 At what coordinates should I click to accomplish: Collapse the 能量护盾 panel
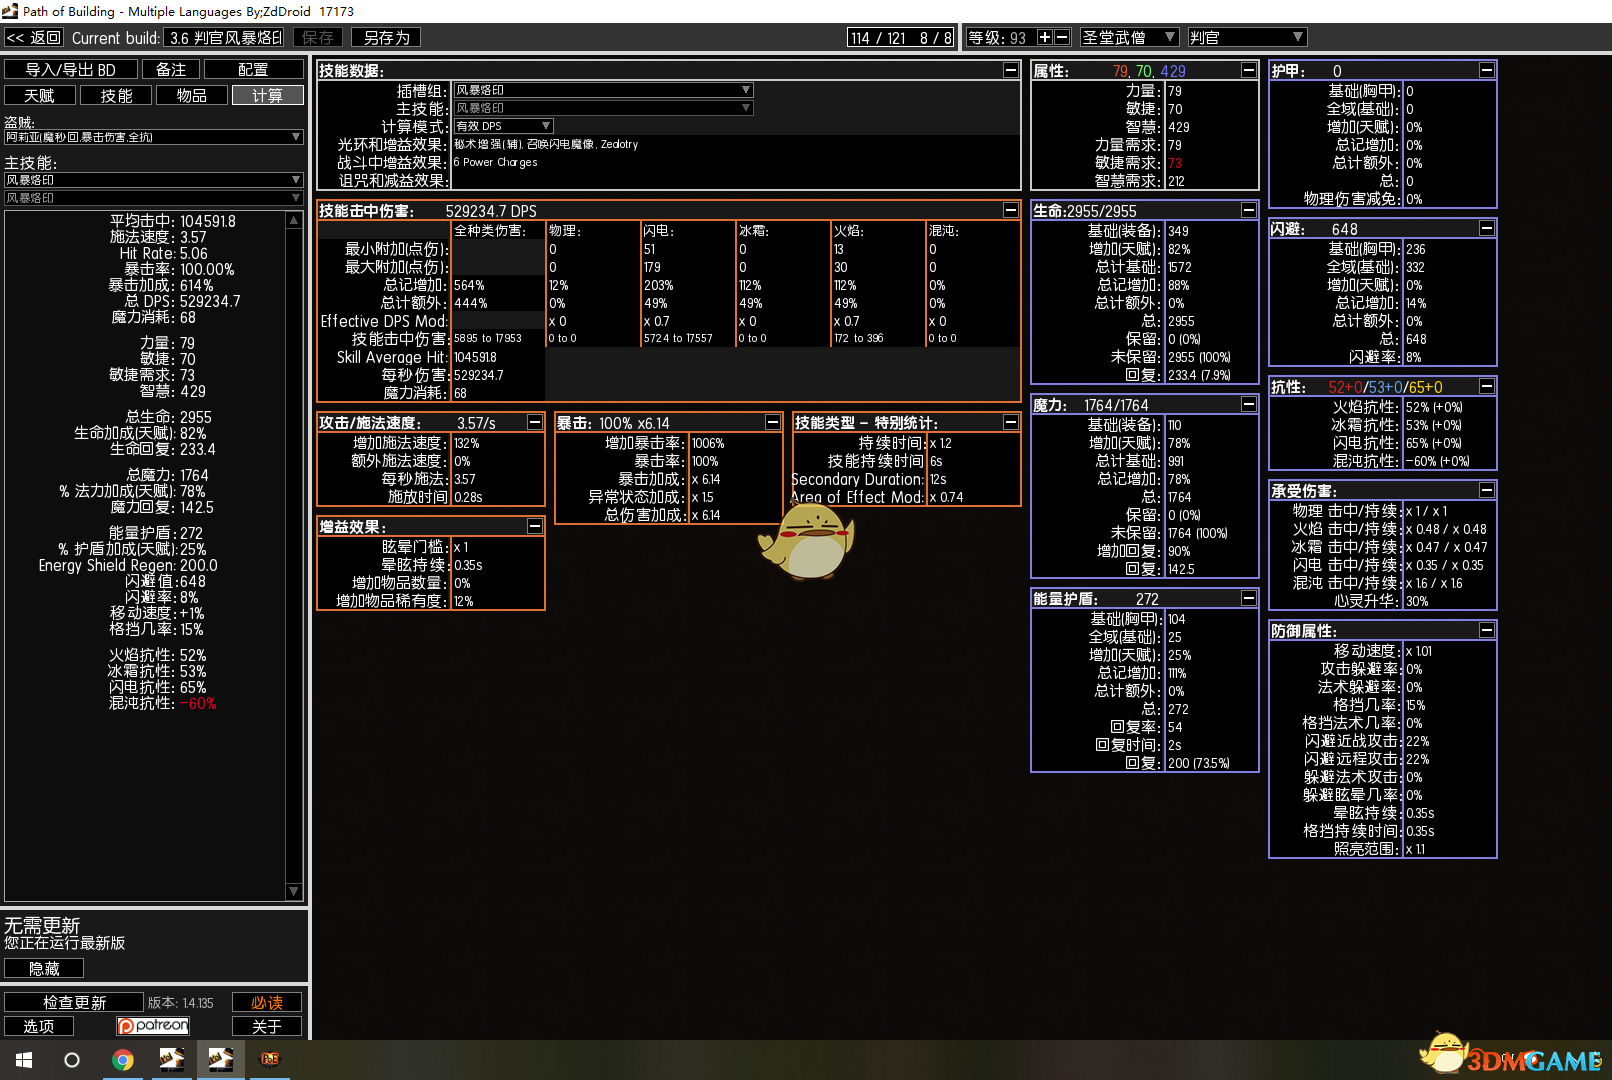1248,598
